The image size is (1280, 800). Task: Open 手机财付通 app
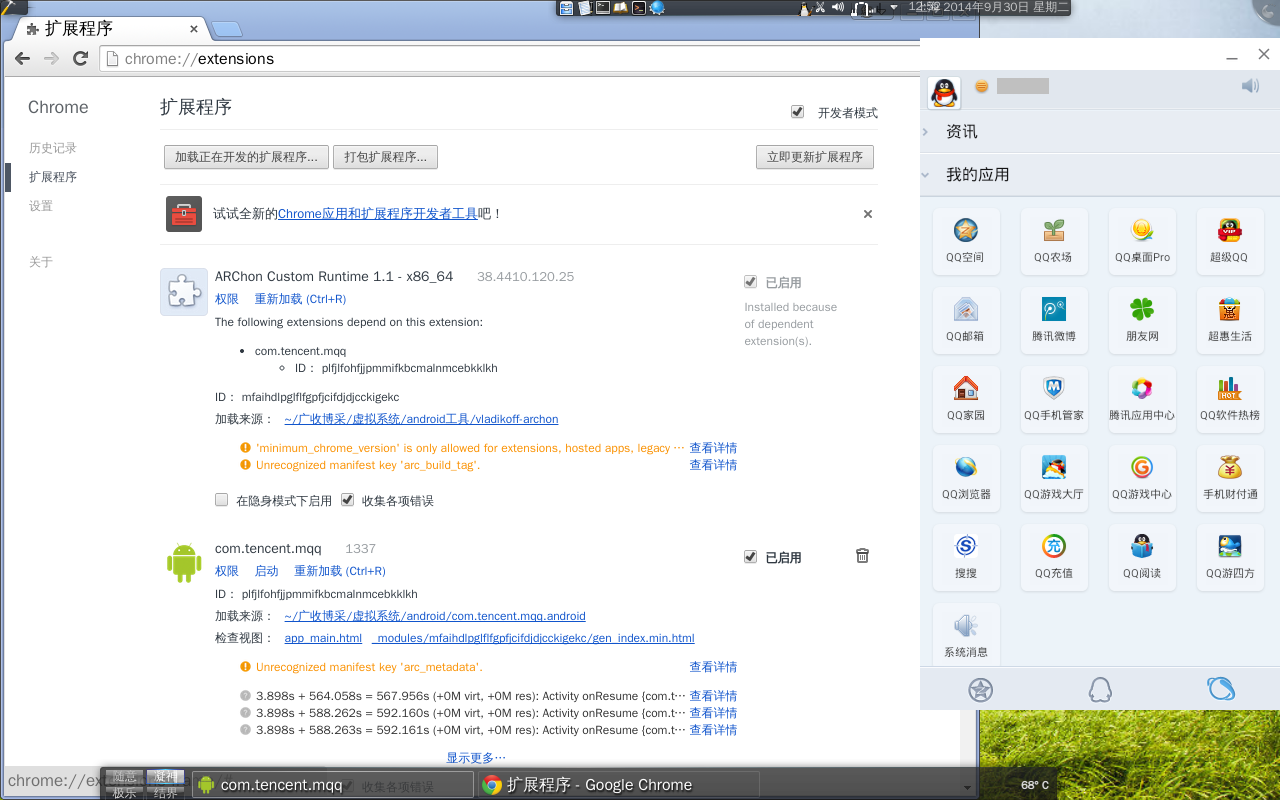[x=1229, y=478]
